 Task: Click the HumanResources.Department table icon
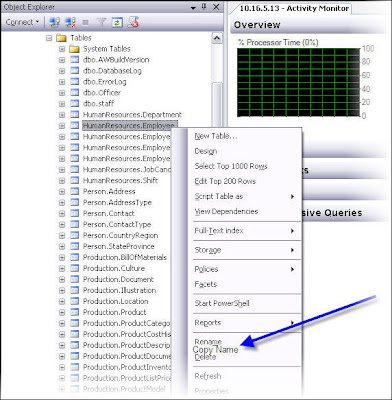(x=75, y=115)
